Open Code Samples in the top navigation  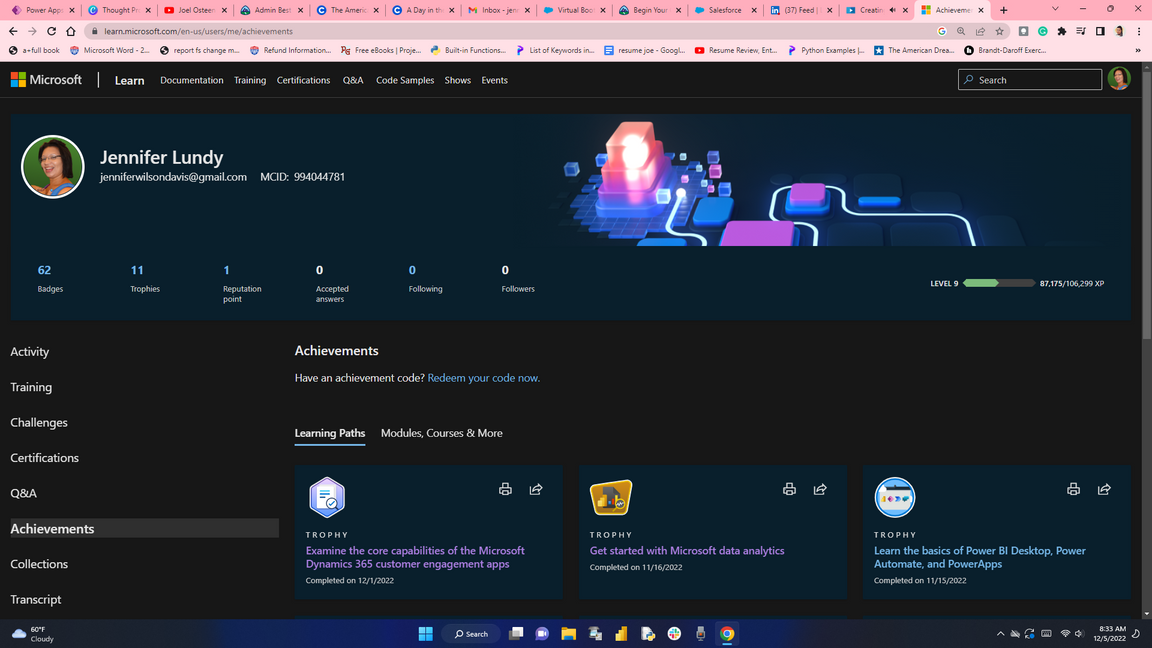click(405, 80)
